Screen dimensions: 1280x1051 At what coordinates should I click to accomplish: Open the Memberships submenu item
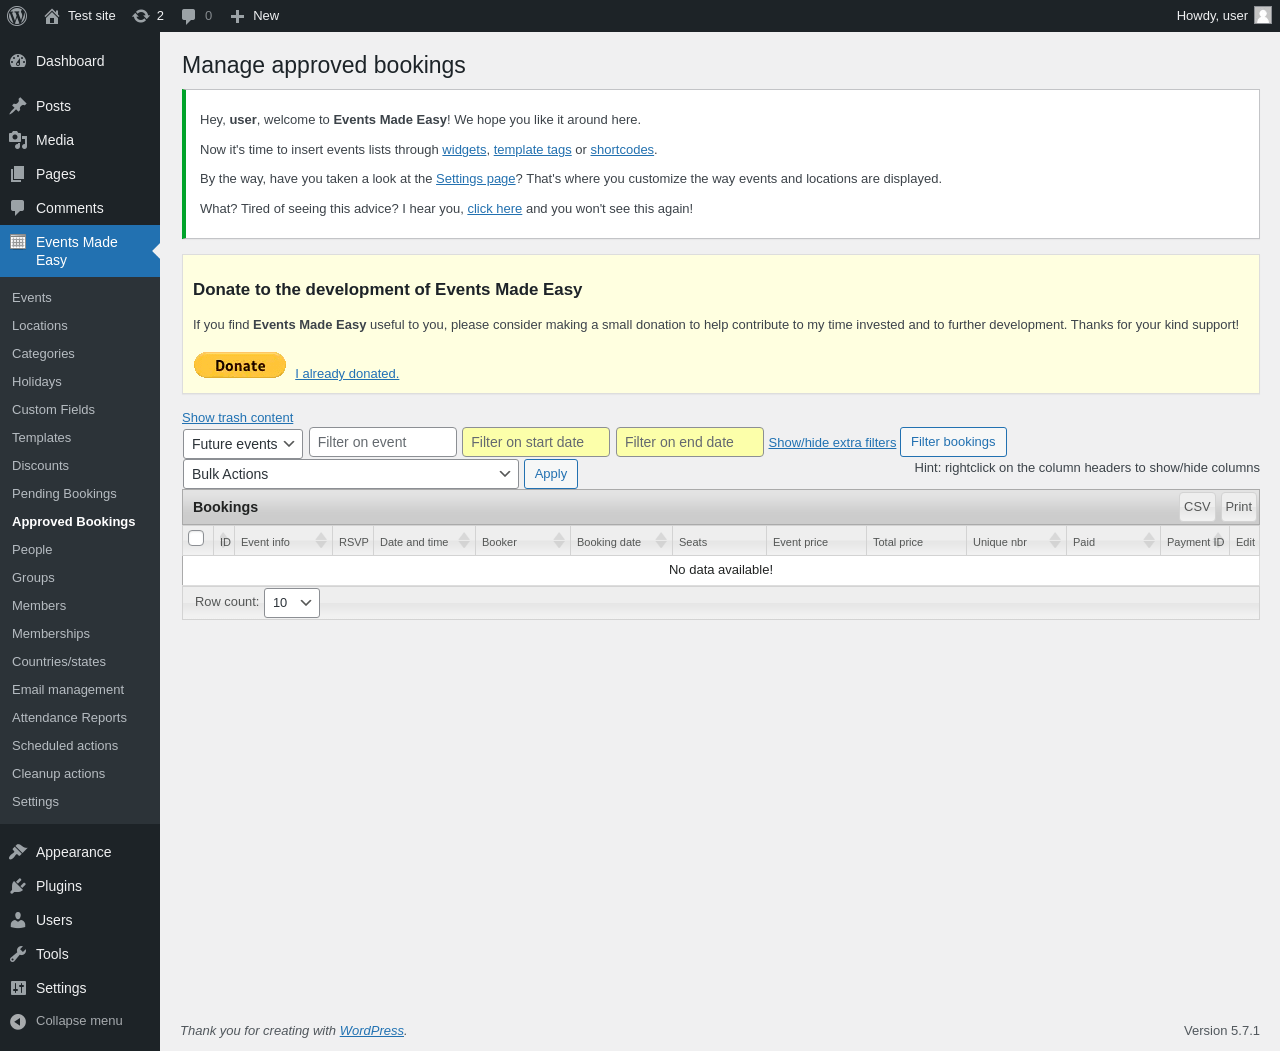click(51, 634)
